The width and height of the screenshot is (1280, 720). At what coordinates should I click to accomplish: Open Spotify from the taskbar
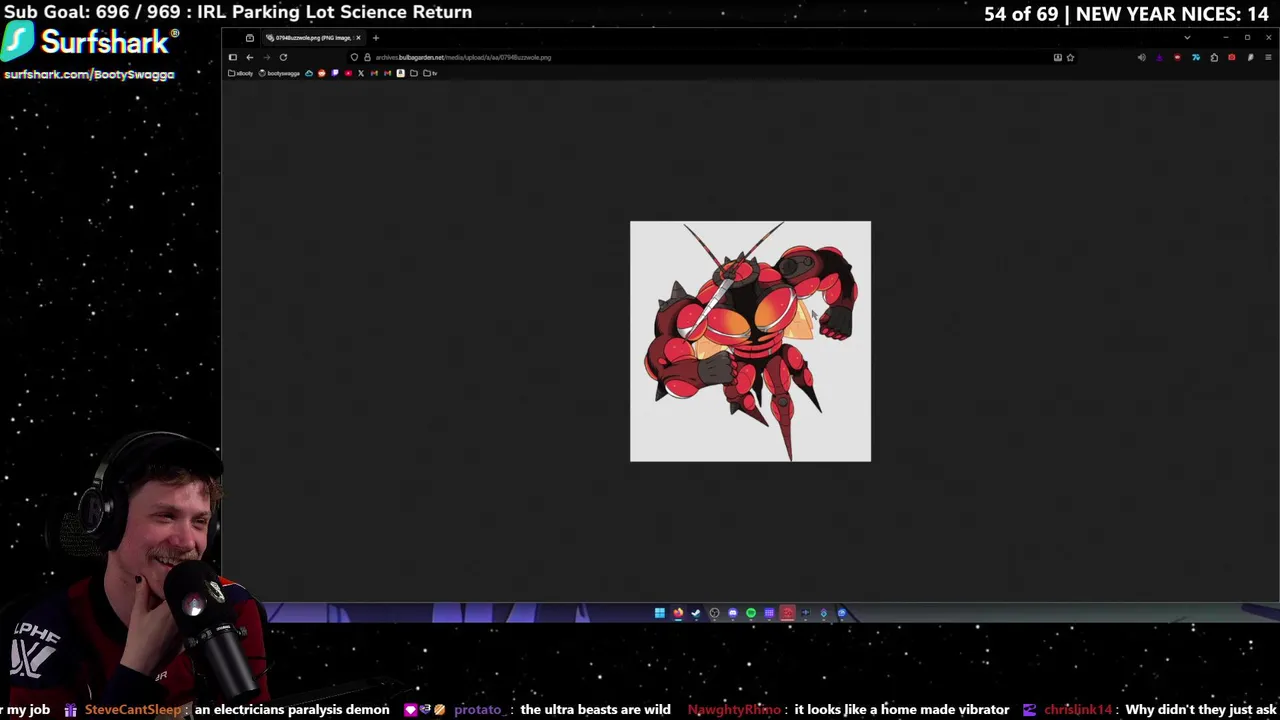pyautogui.click(x=751, y=613)
